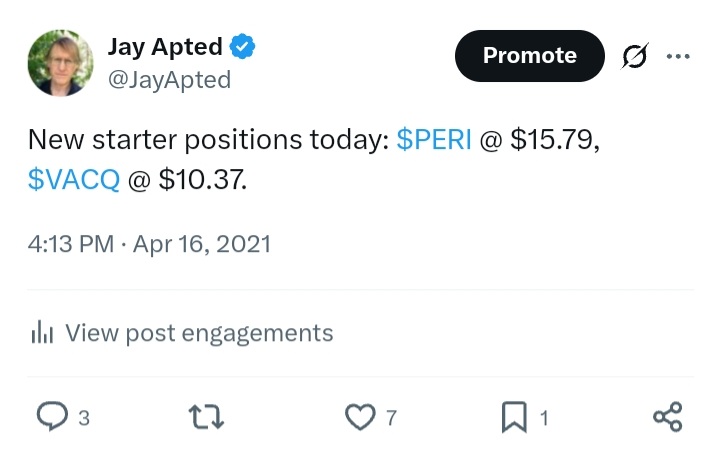Open the $PERI cashtag link
Viewport: 720px width, 454px height.
[434, 139]
